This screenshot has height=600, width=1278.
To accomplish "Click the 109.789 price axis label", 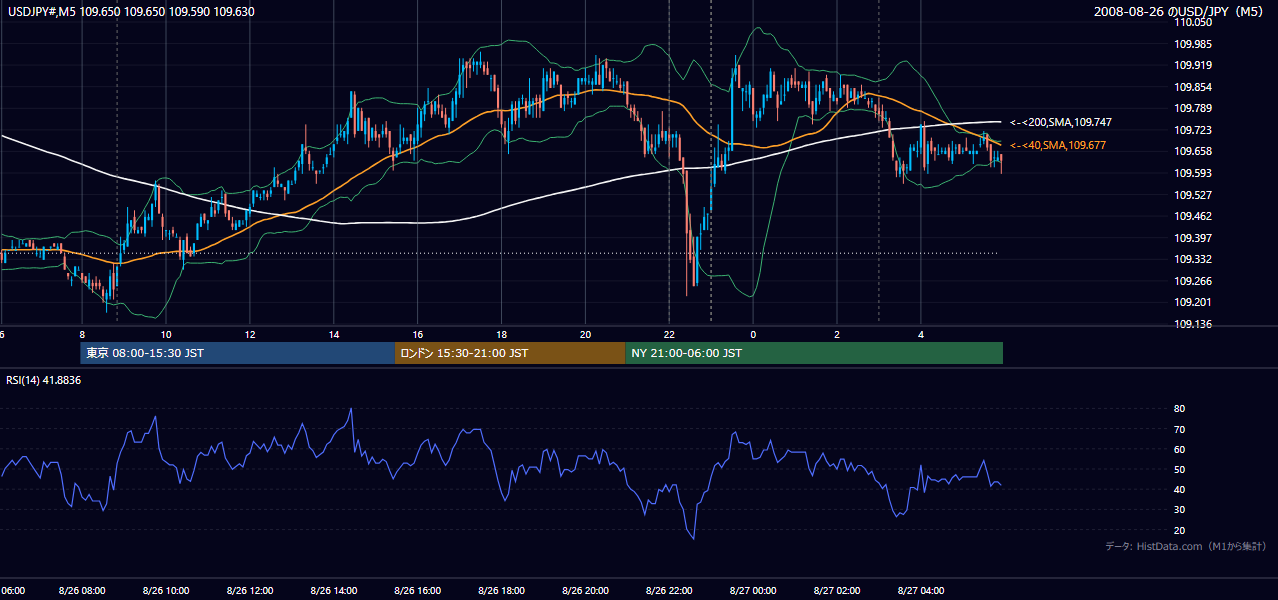I will [1193, 108].
